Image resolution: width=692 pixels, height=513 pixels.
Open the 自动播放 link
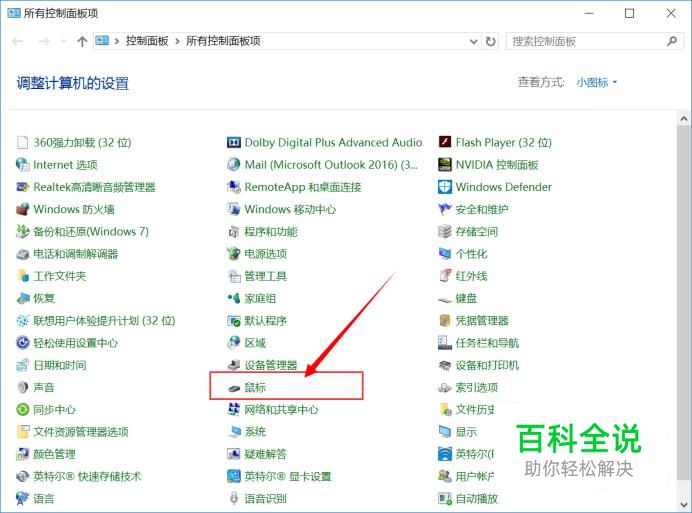[477, 499]
